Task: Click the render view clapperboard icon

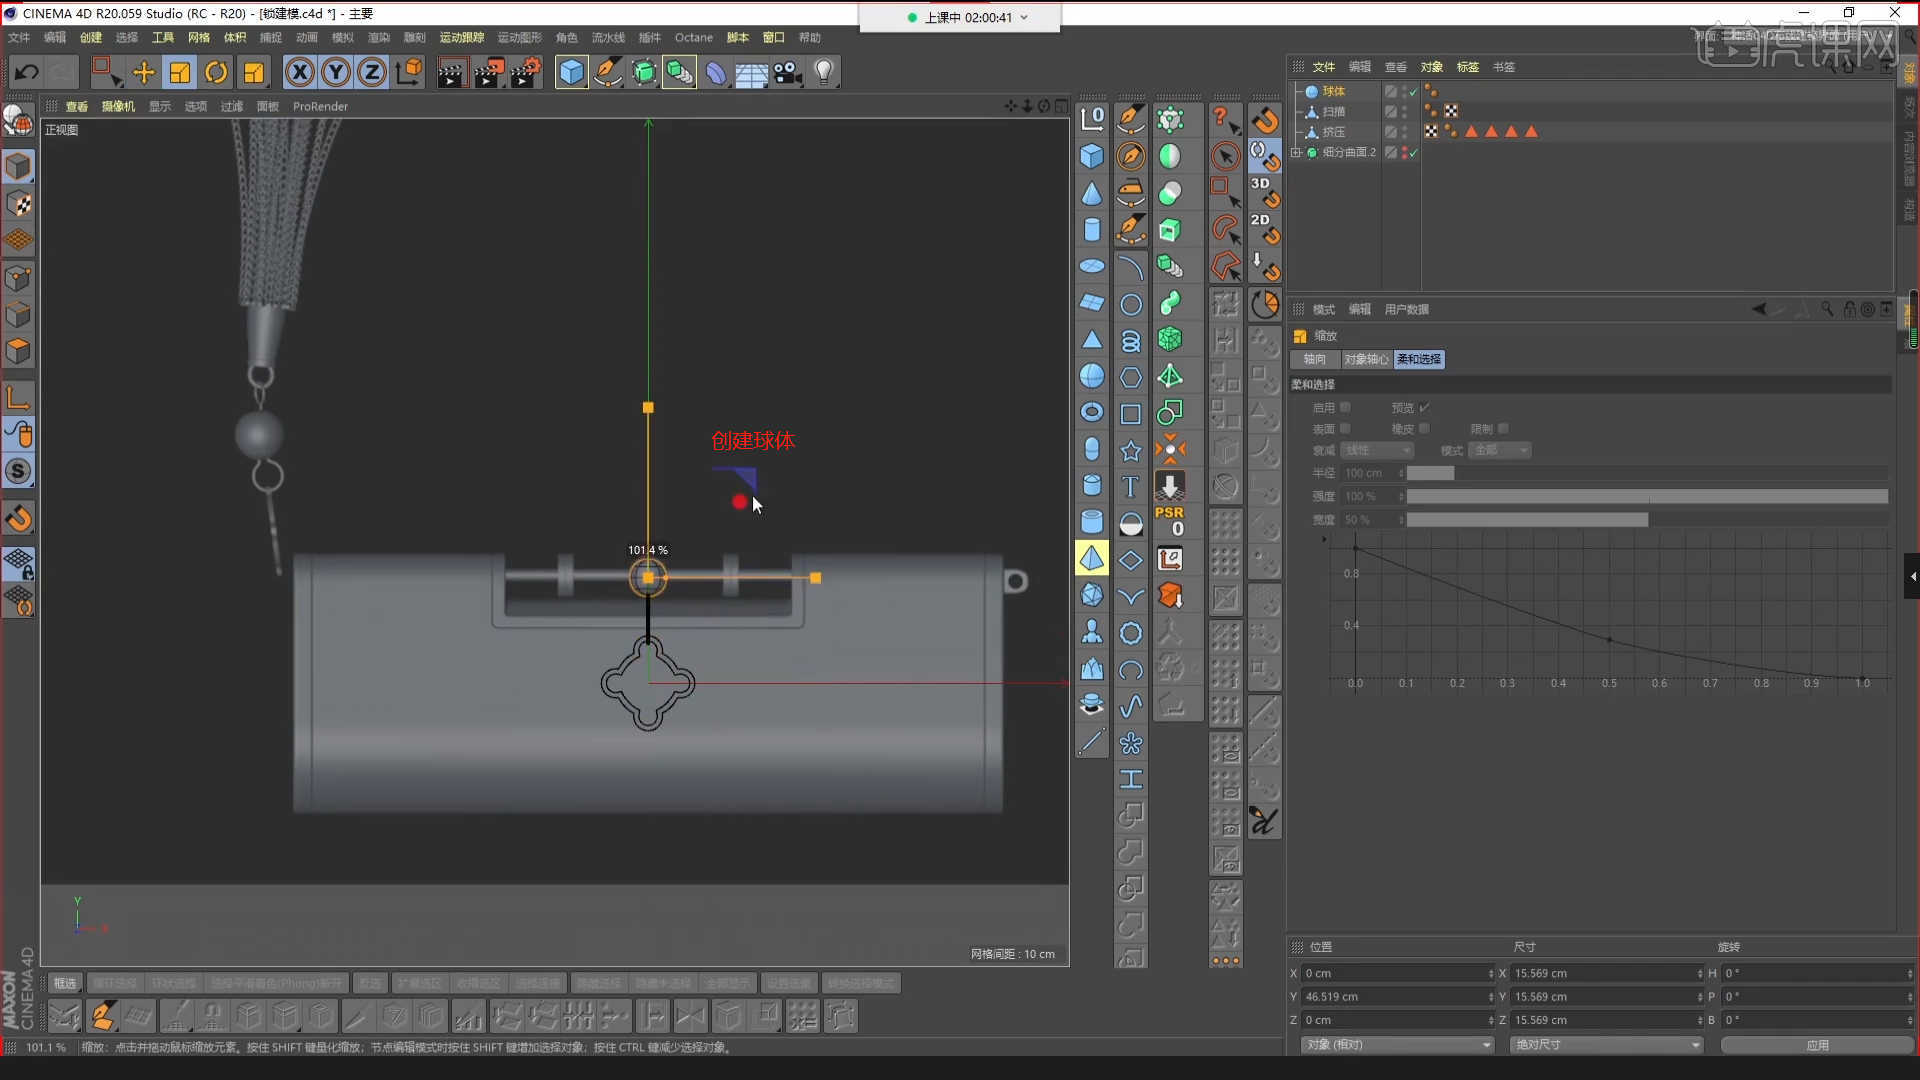Action: click(451, 72)
